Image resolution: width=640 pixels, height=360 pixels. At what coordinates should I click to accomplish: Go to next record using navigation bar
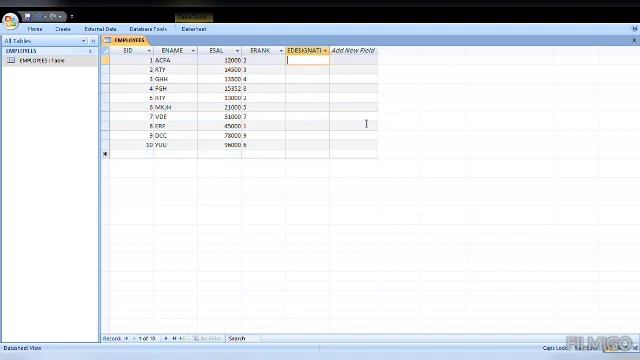click(166, 338)
